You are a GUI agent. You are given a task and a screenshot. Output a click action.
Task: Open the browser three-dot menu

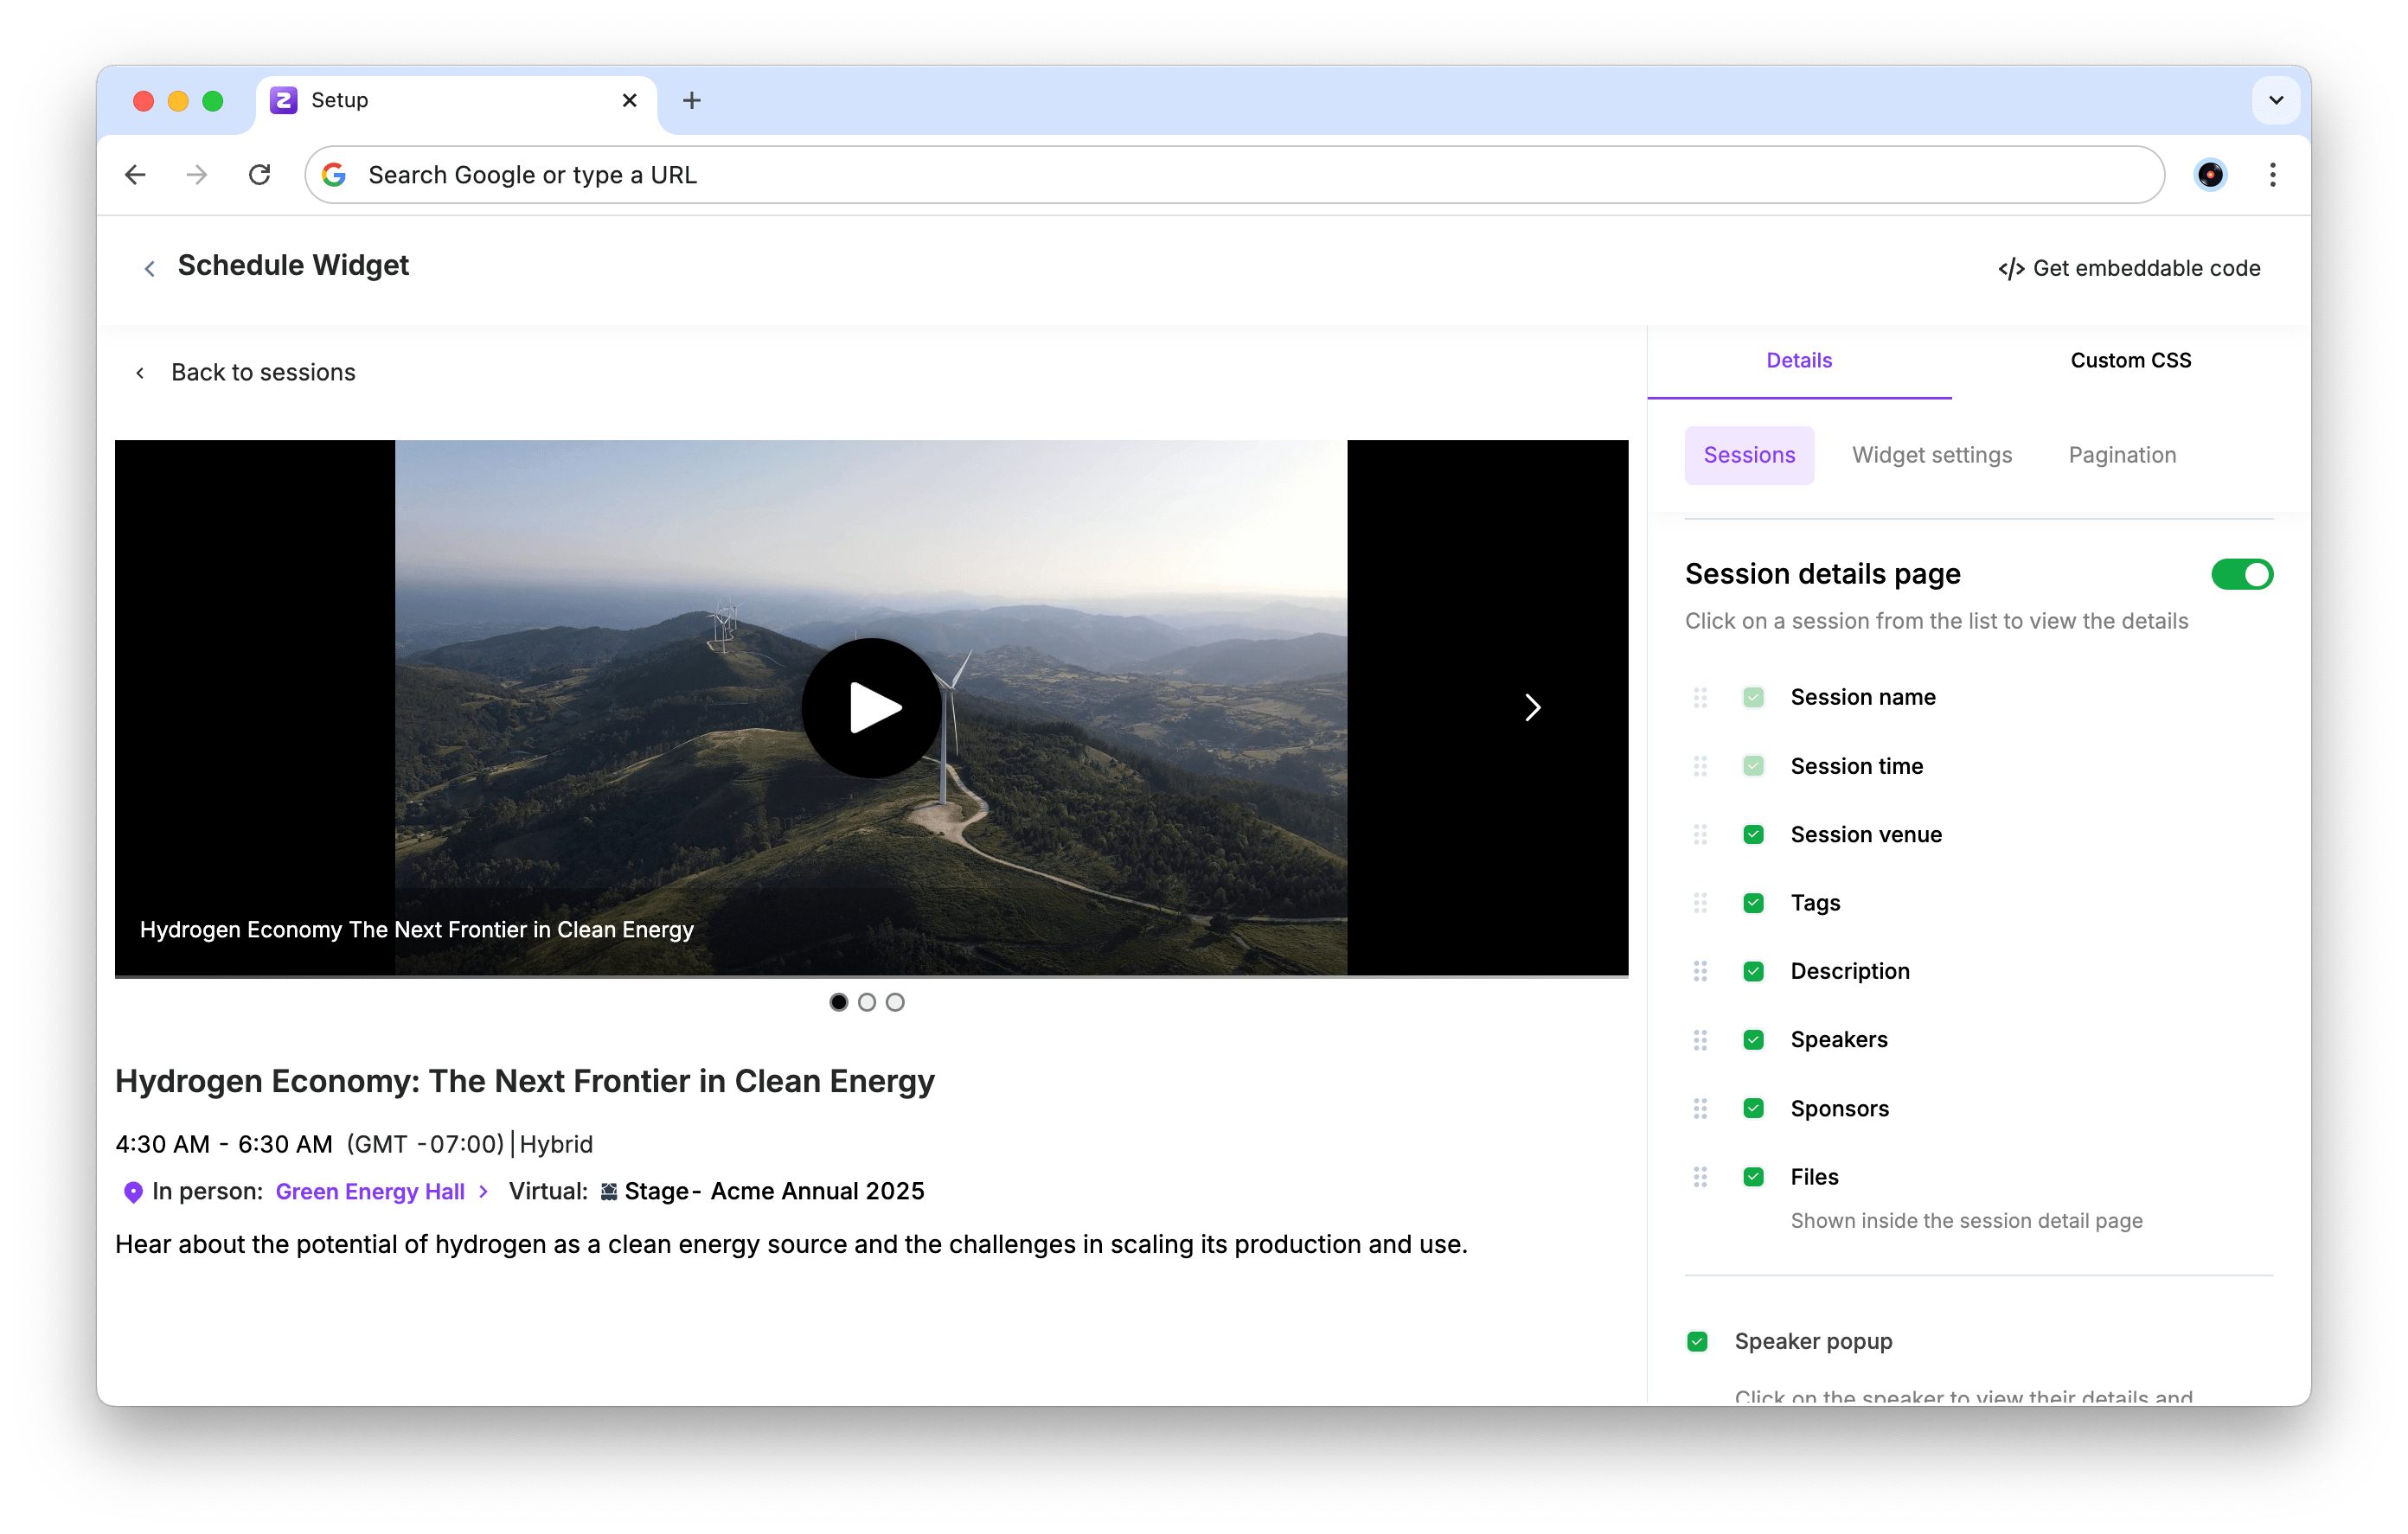pyautogui.click(x=2272, y=175)
